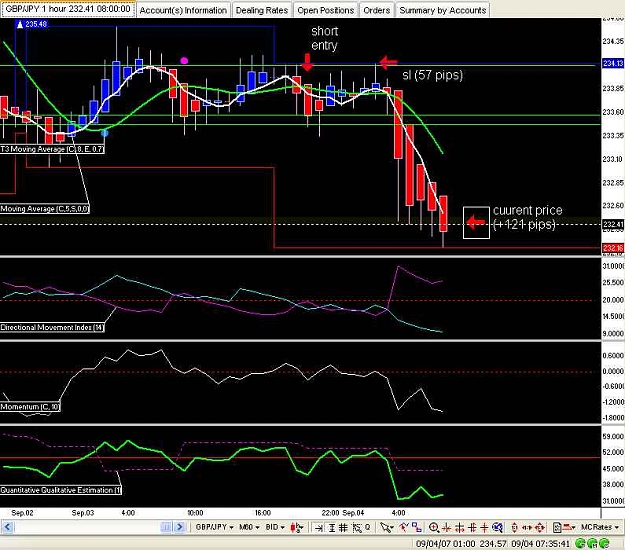Open the BID price type dropdown
This screenshot has height=550, width=625.
(275, 527)
